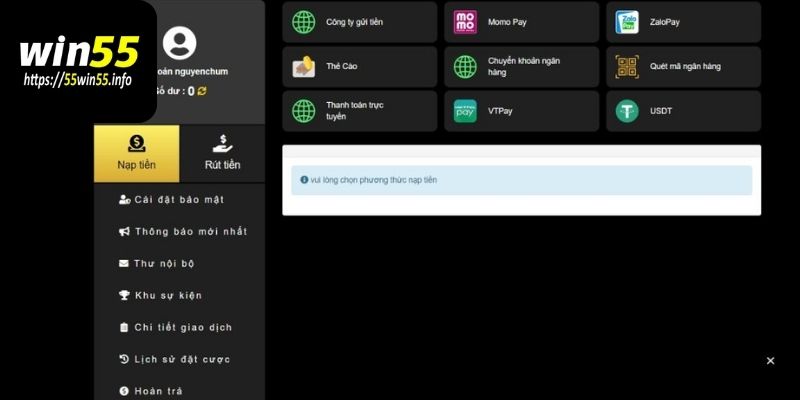Screen dimensions: 800x400
Task: Click the Thẻ Cào card icon
Action: click(x=304, y=67)
